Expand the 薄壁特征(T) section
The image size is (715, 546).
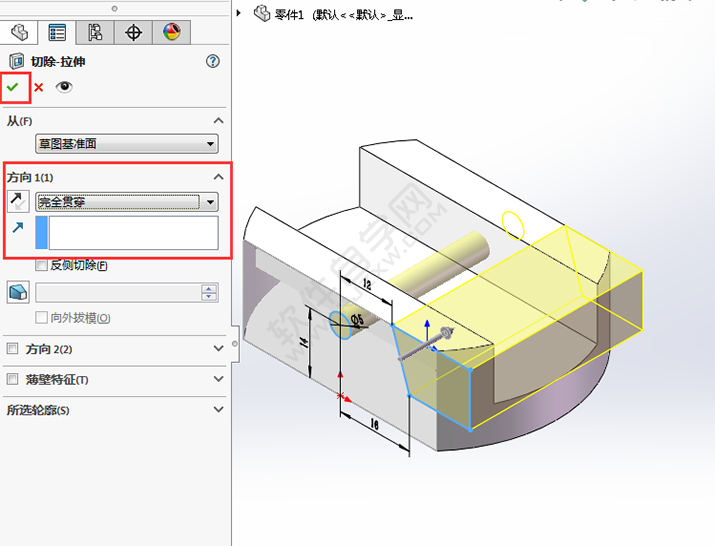tap(218, 379)
